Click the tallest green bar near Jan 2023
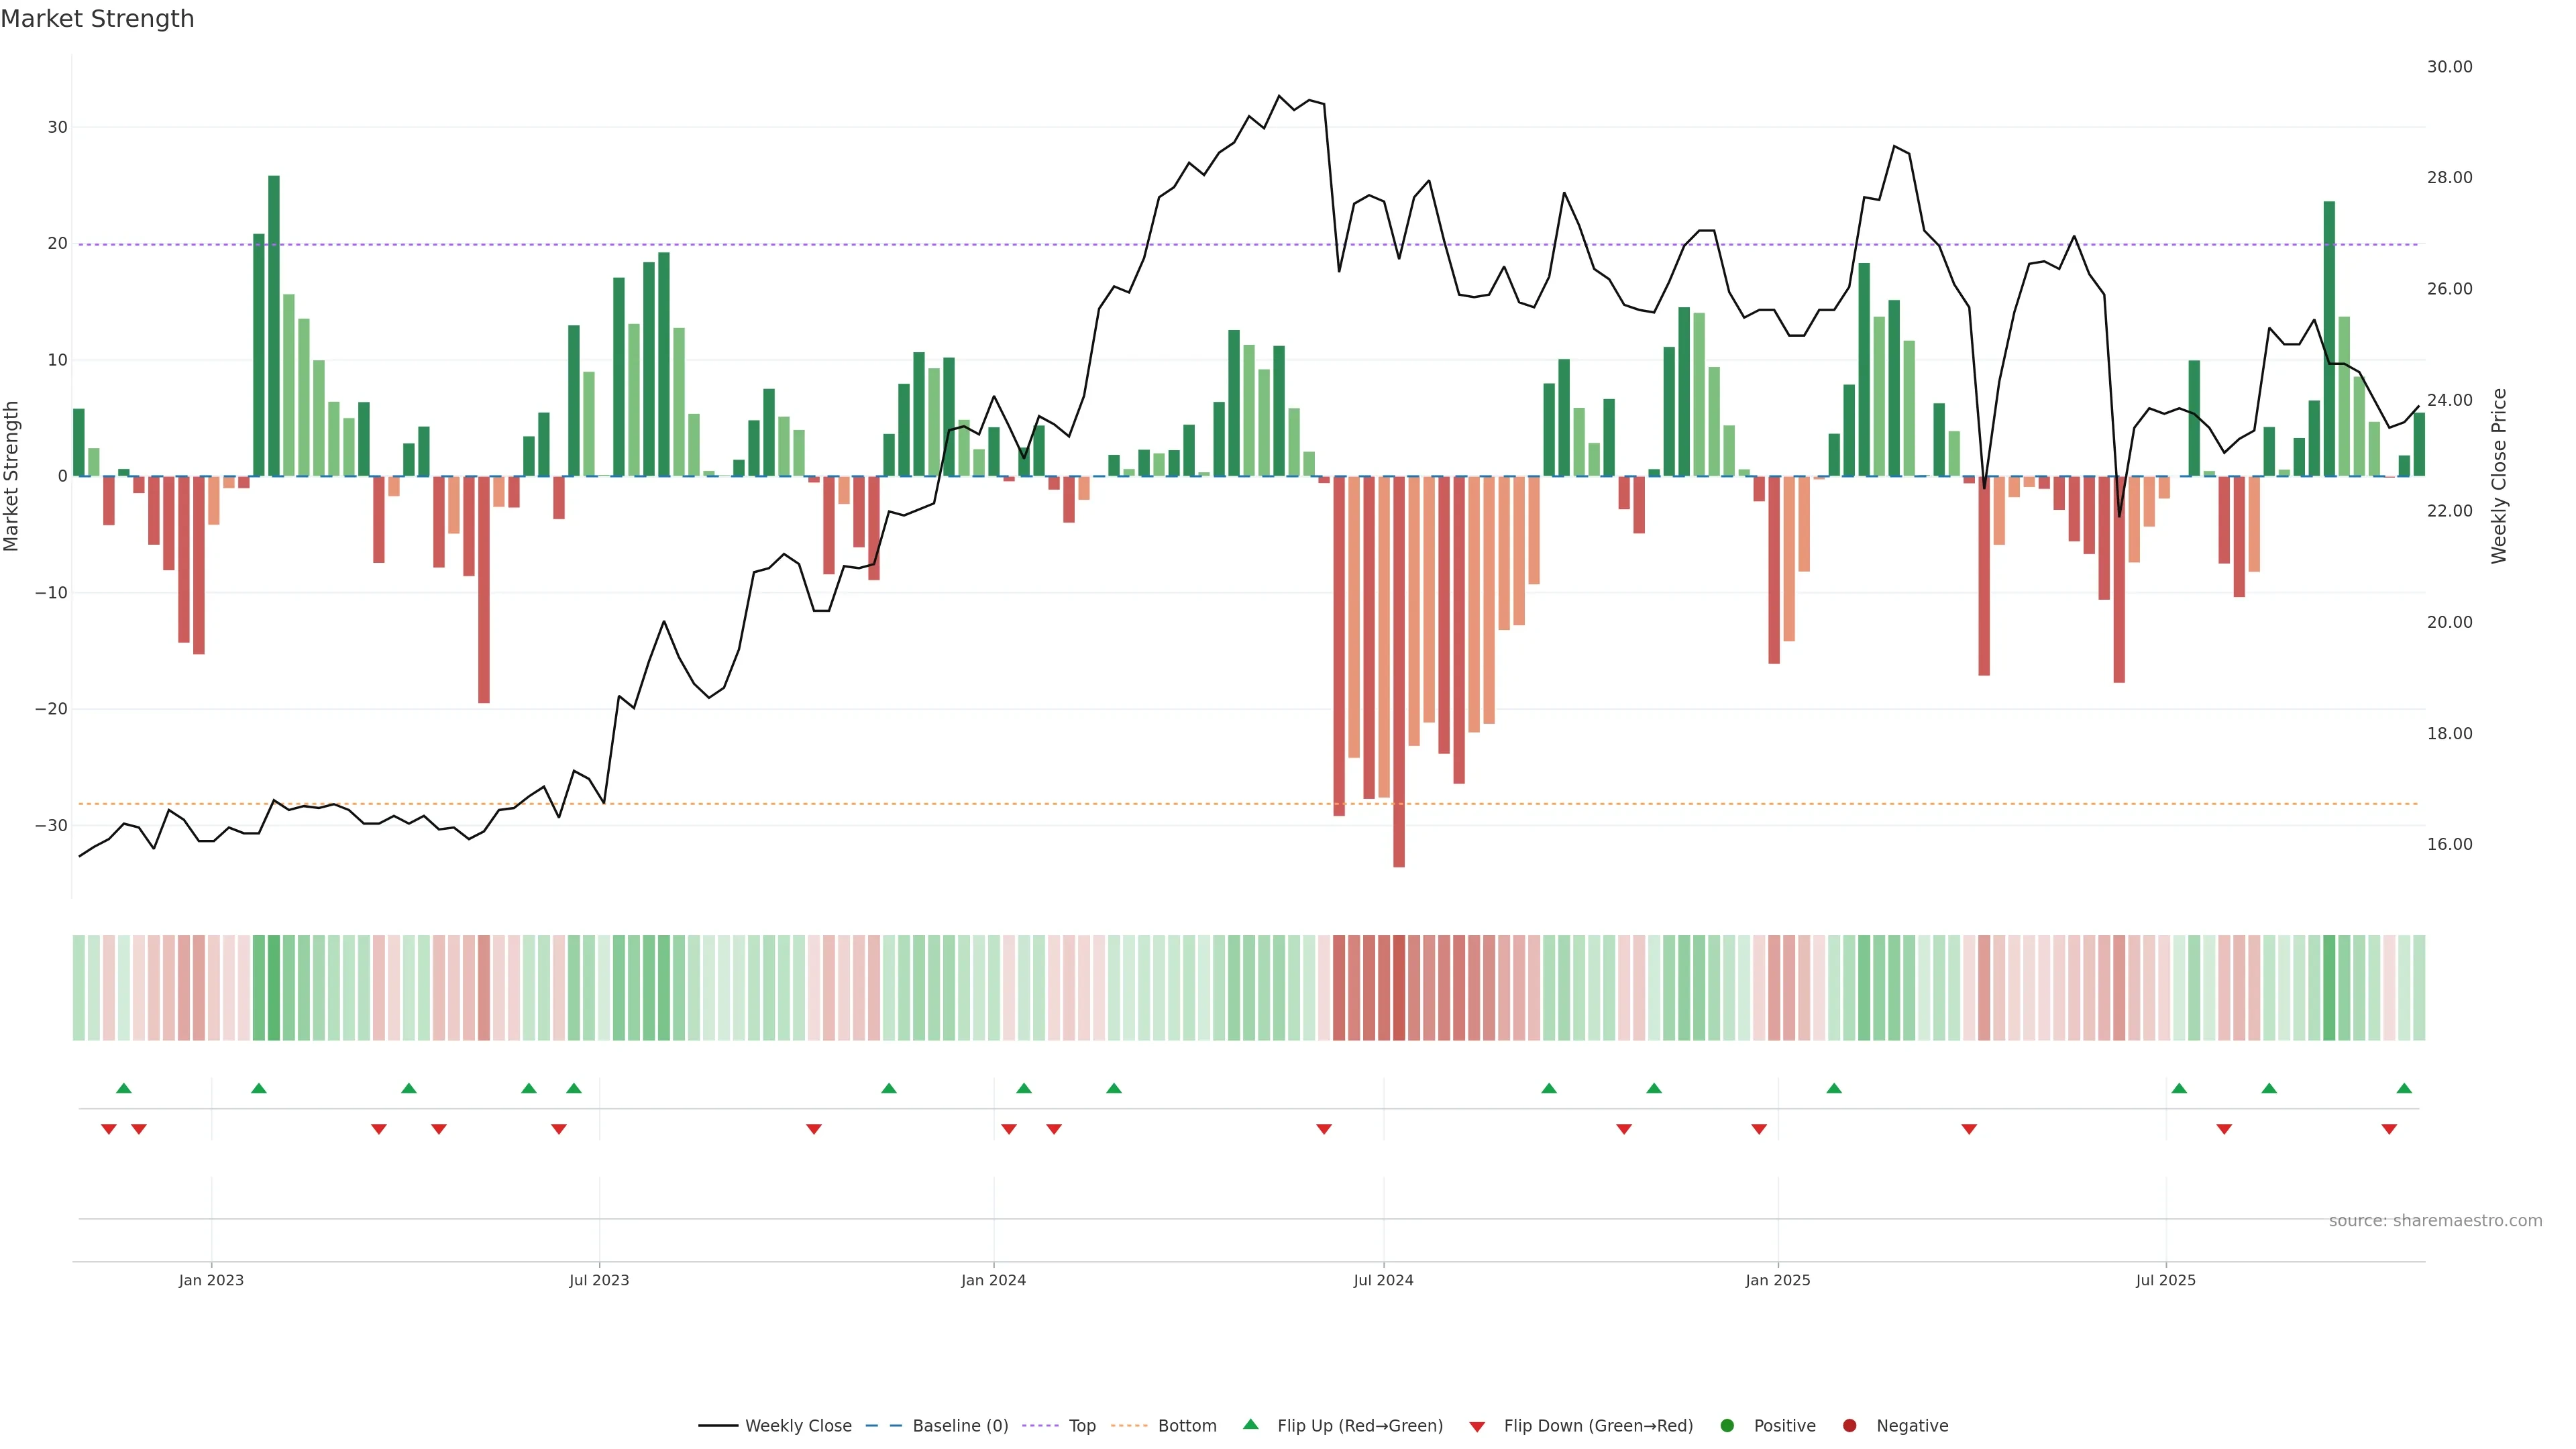The width and height of the screenshot is (2576, 1449). (x=274, y=325)
